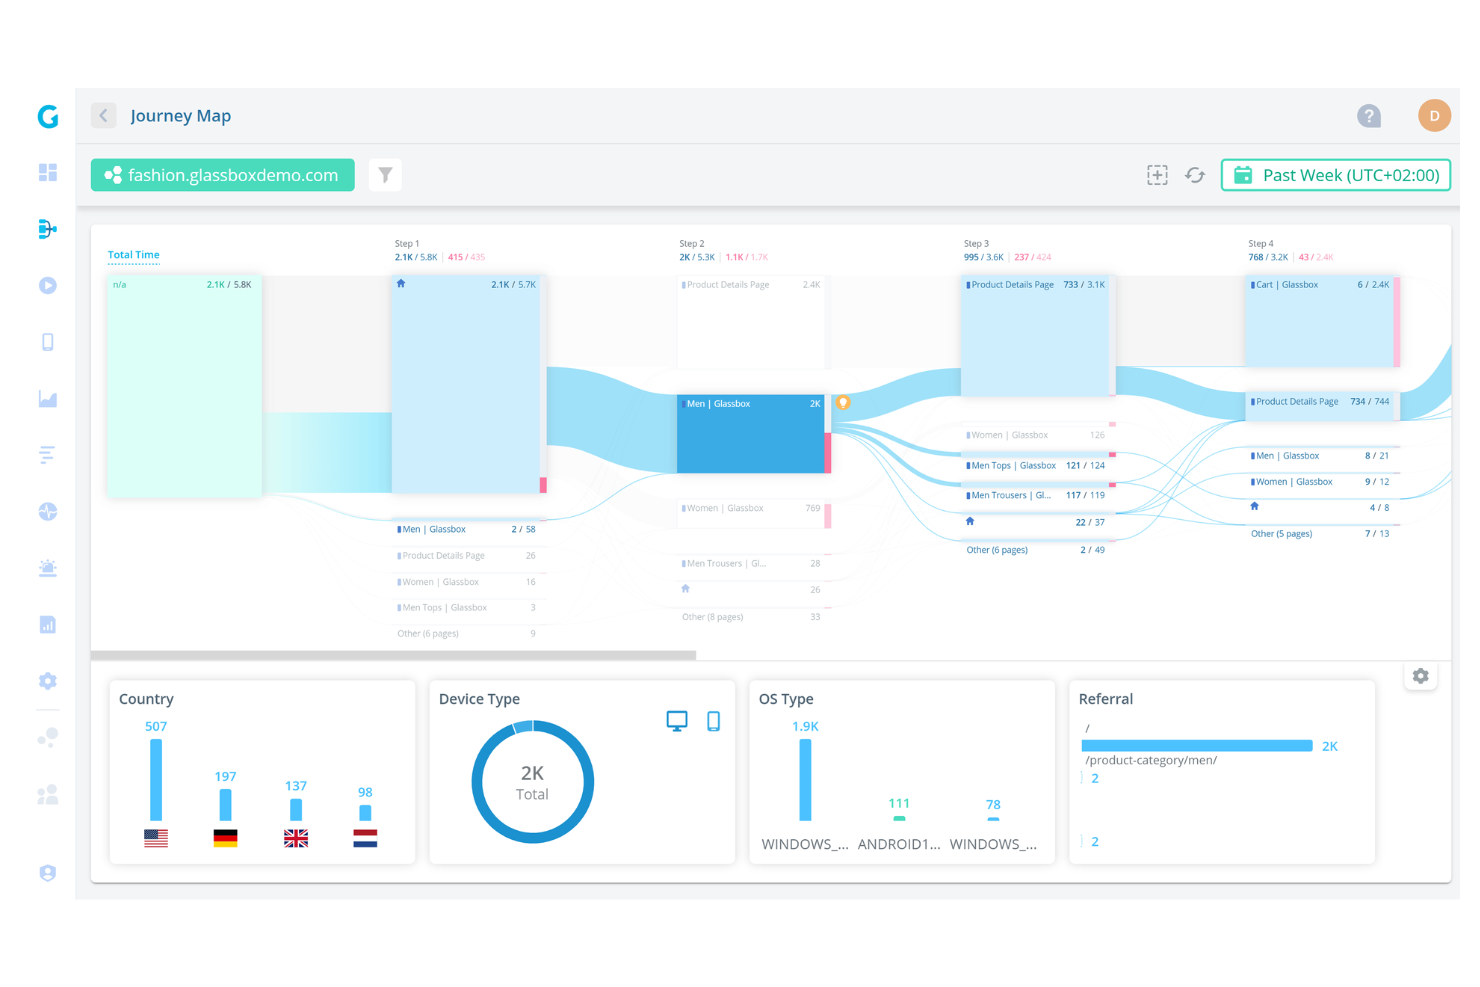
Task: Open the dashboards grid icon in sidebar
Action: coord(47,172)
